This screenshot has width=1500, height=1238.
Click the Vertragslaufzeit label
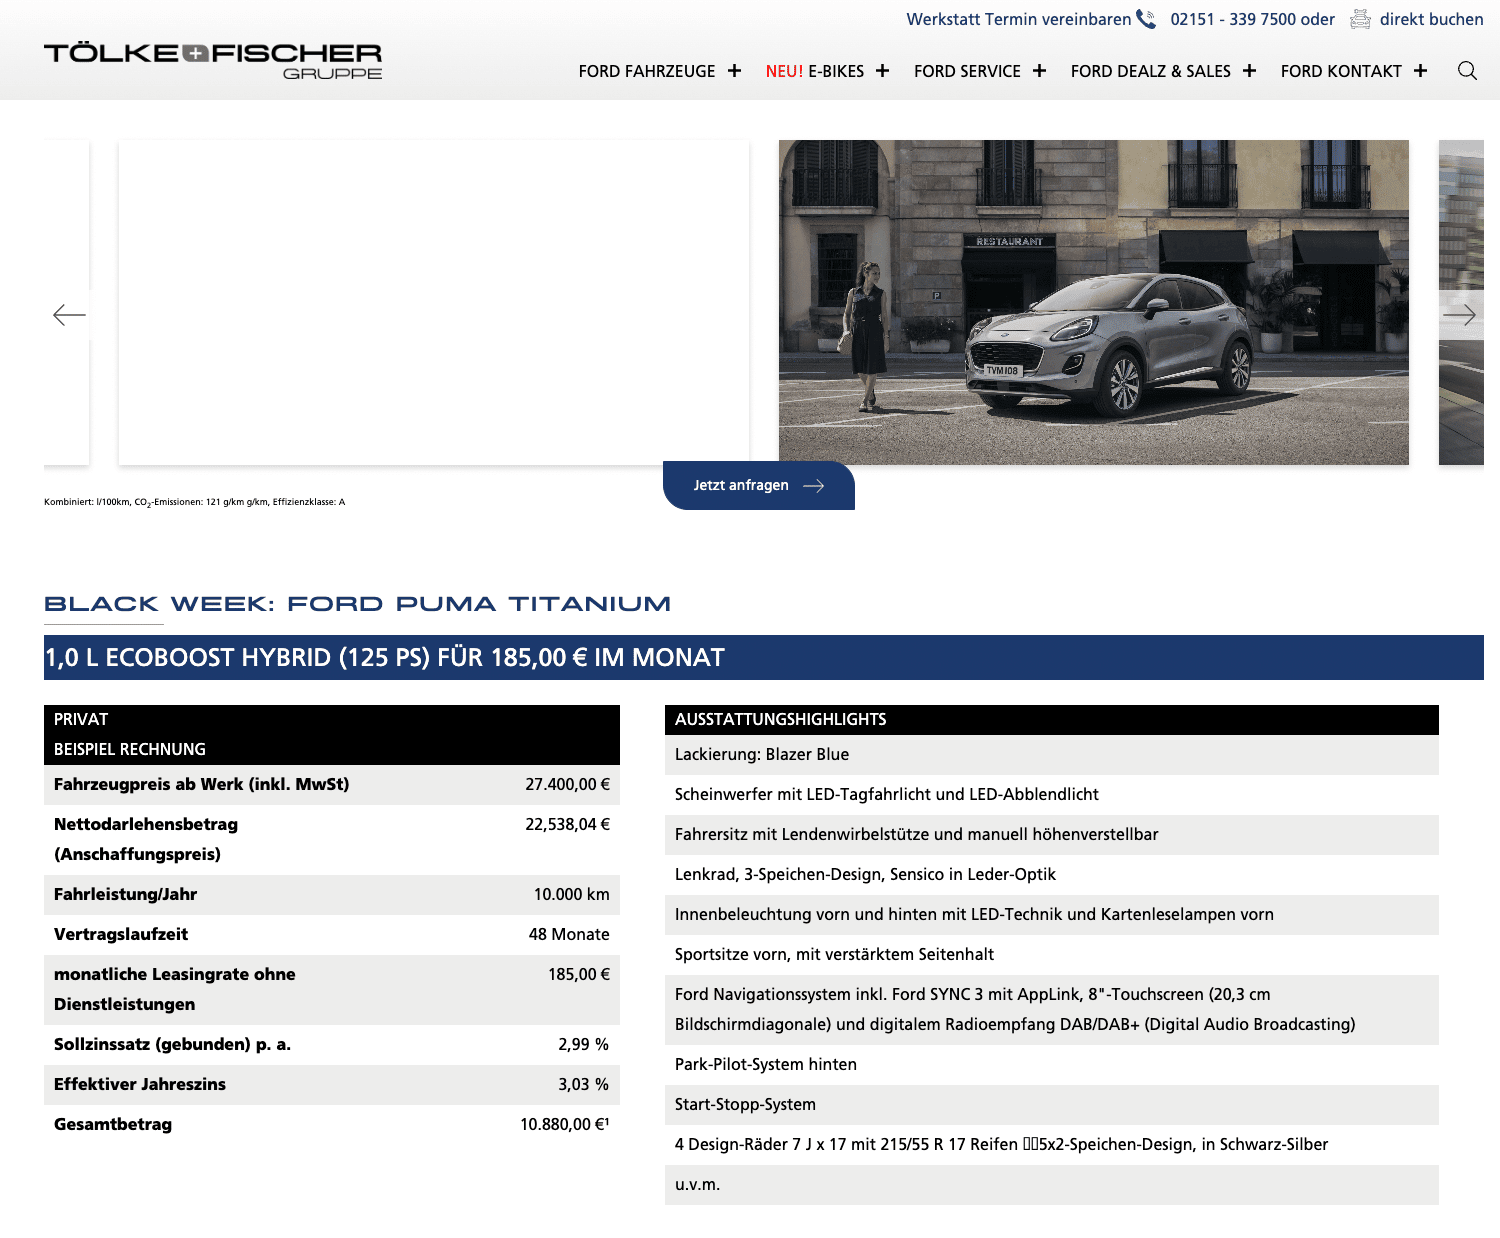[121, 934]
